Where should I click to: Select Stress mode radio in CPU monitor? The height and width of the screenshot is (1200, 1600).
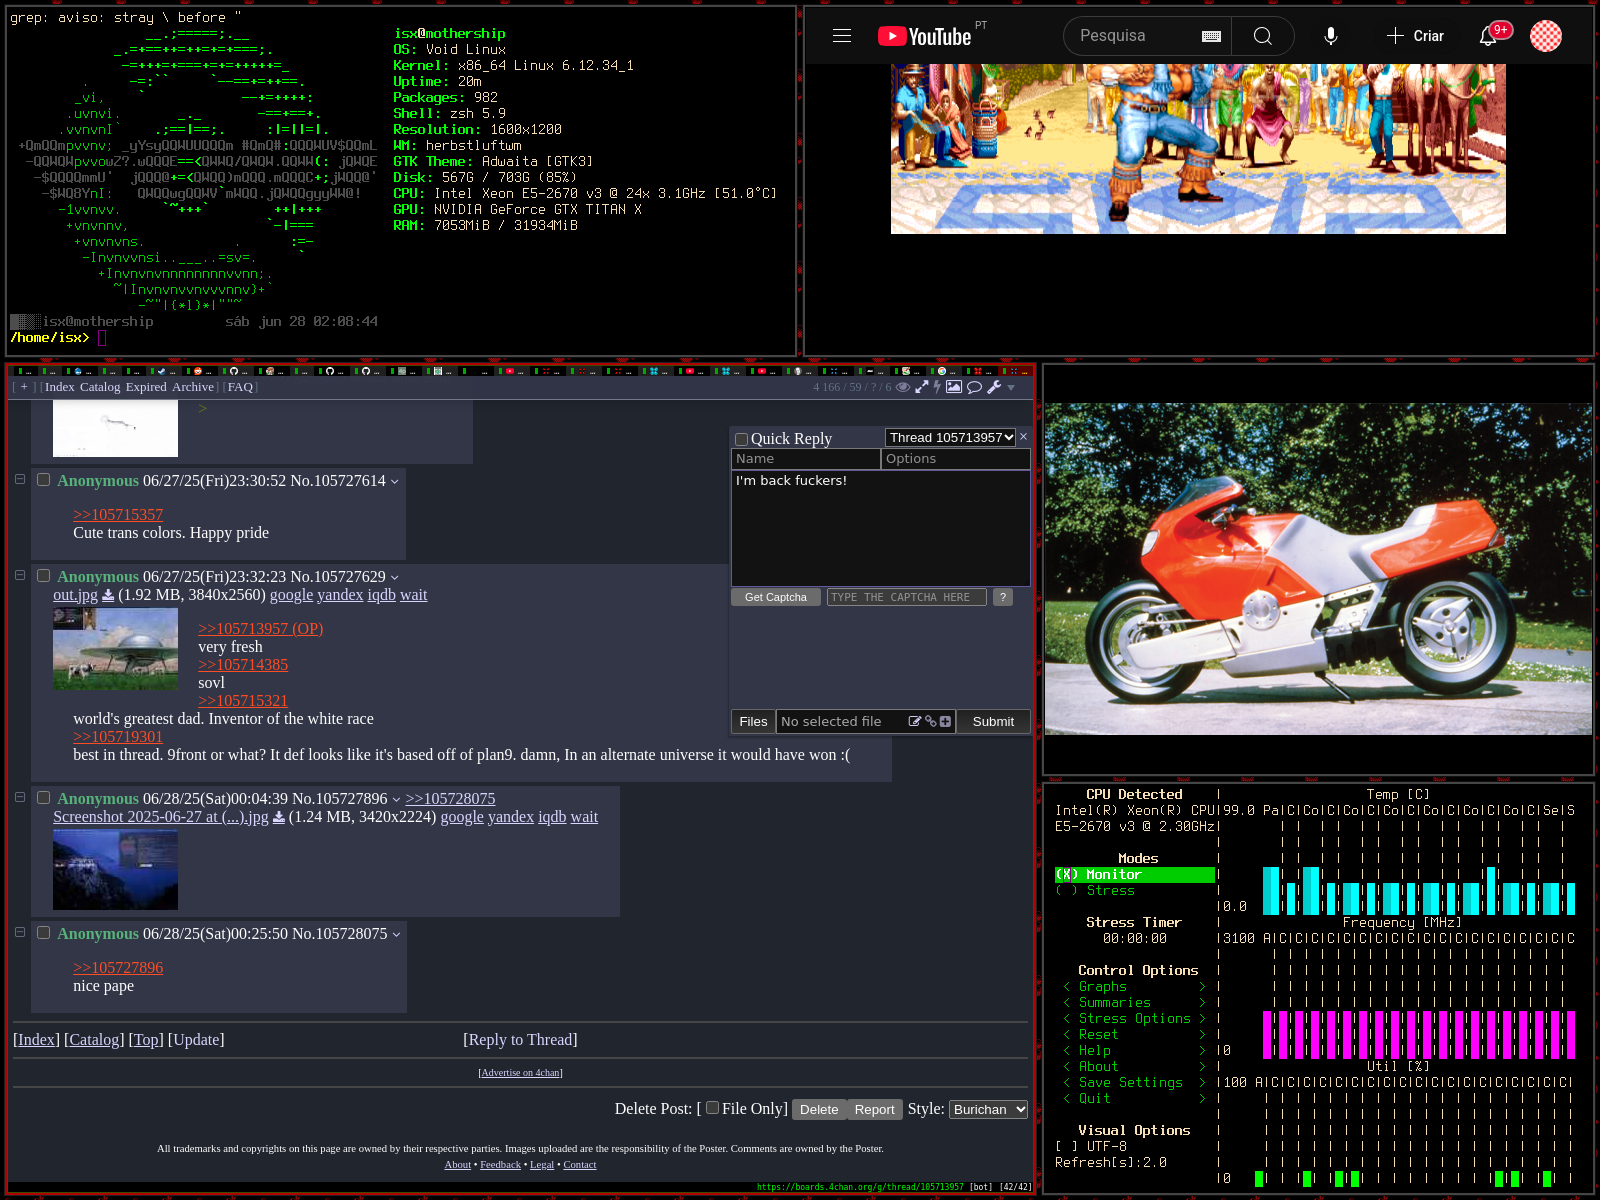1066,890
